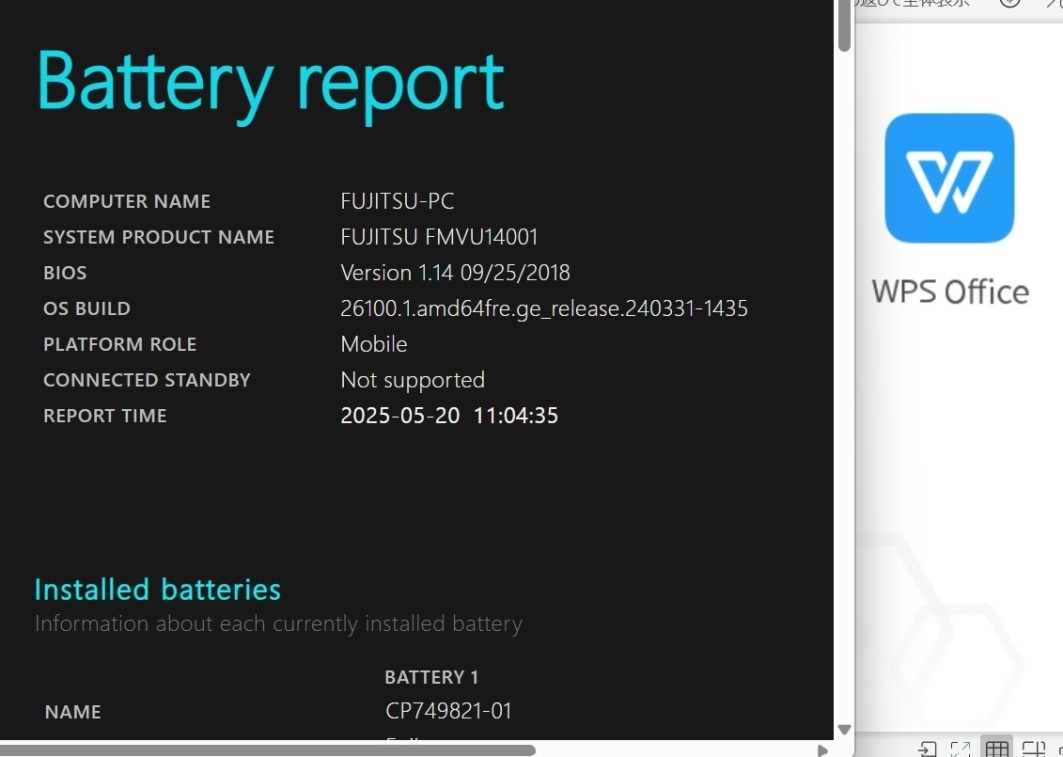Viewport: 1063px width, 757px height.
Task: Select the '26100.1.amd64fre.ge_release.240331-1435' value
Action: 544,309
